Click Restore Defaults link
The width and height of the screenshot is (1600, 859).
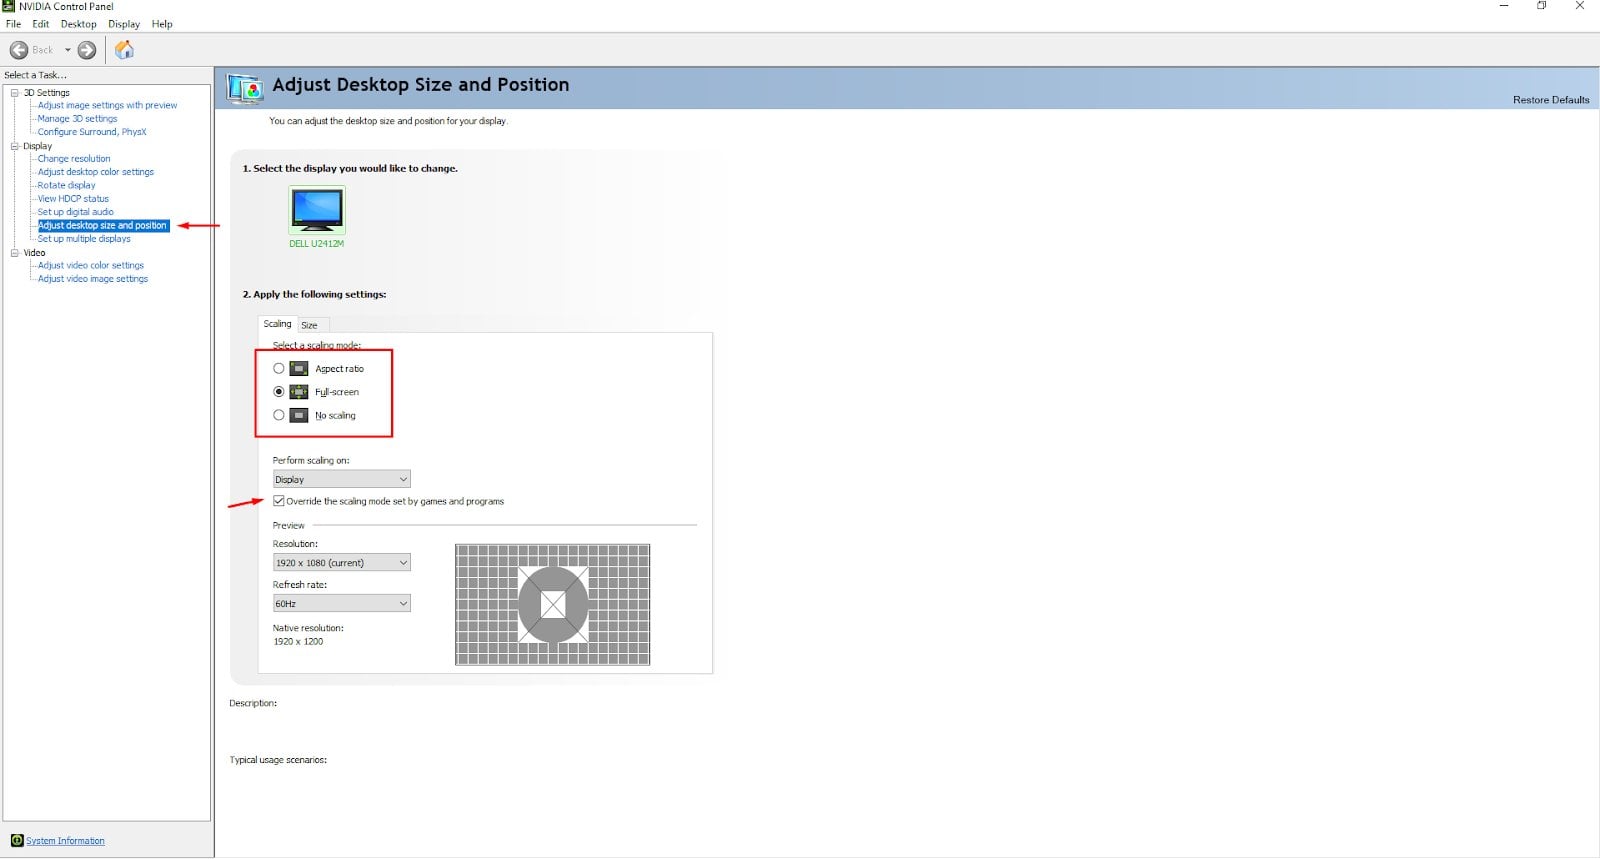[x=1550, y=100]
